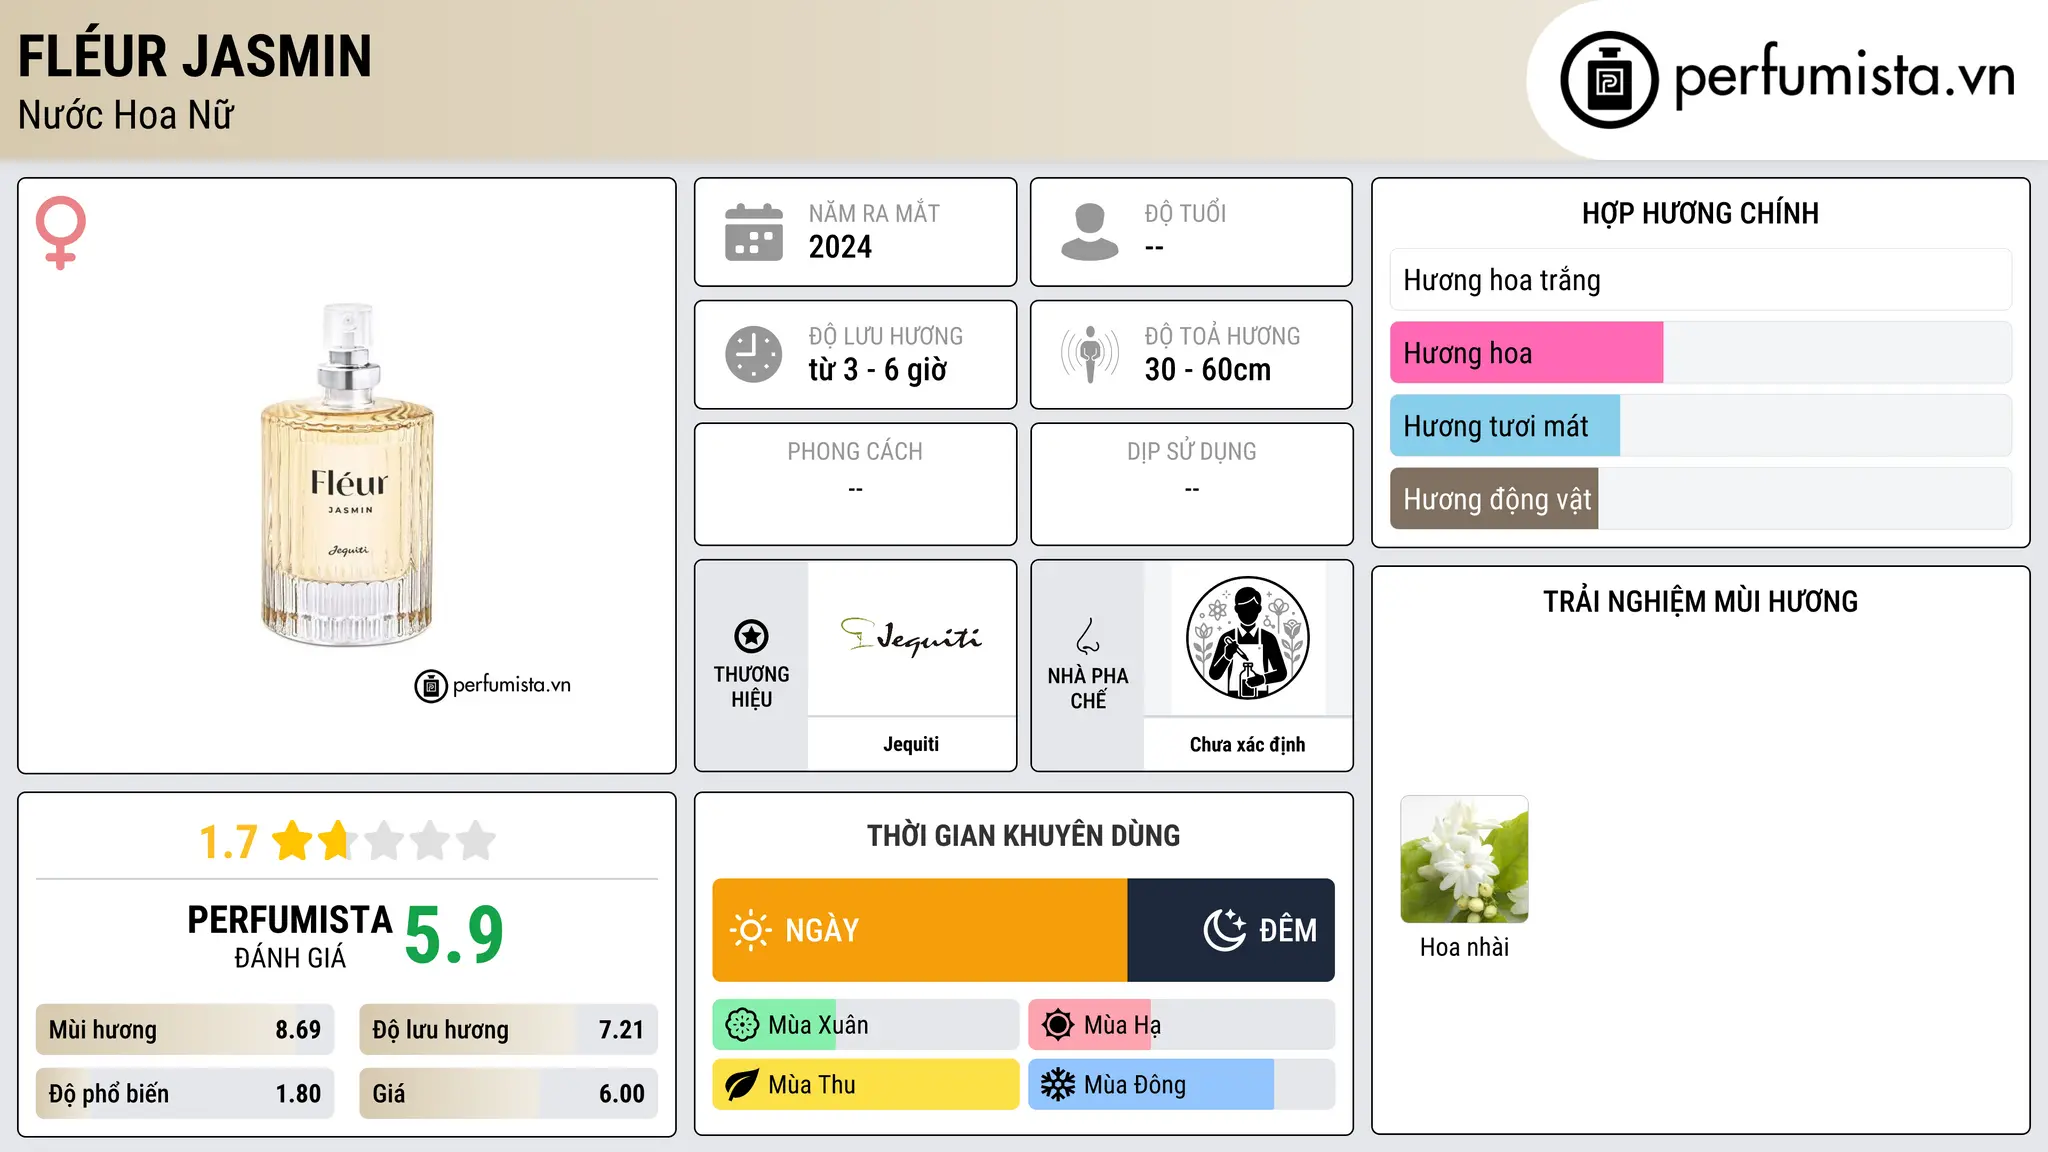This screenshot has width=2048, height=1152.
Task: Click the 30 - 60cm sillage value
Action: coord(1207,370)
